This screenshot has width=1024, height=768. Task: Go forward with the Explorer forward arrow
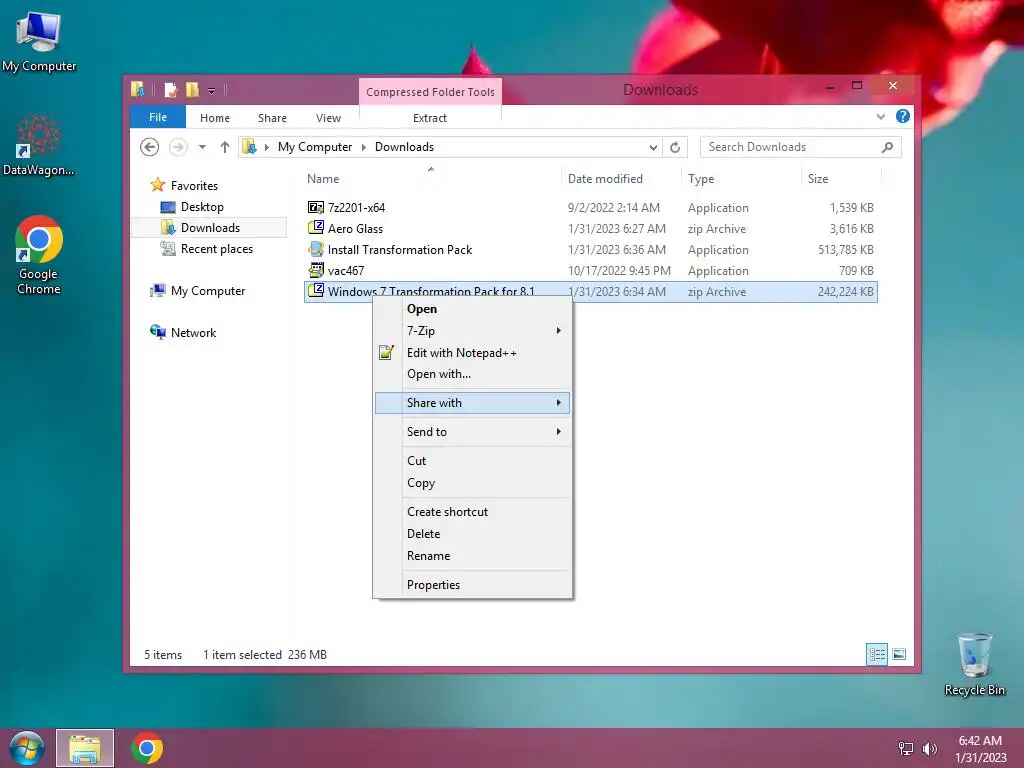click(178, 147)
